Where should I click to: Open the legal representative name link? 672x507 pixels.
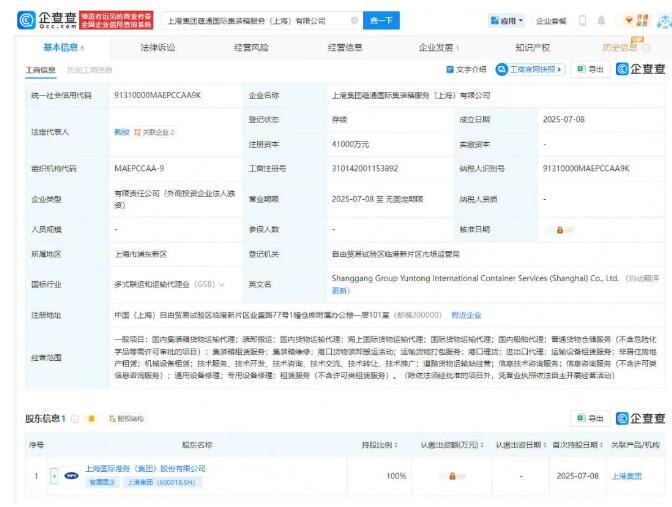point(122,132)
